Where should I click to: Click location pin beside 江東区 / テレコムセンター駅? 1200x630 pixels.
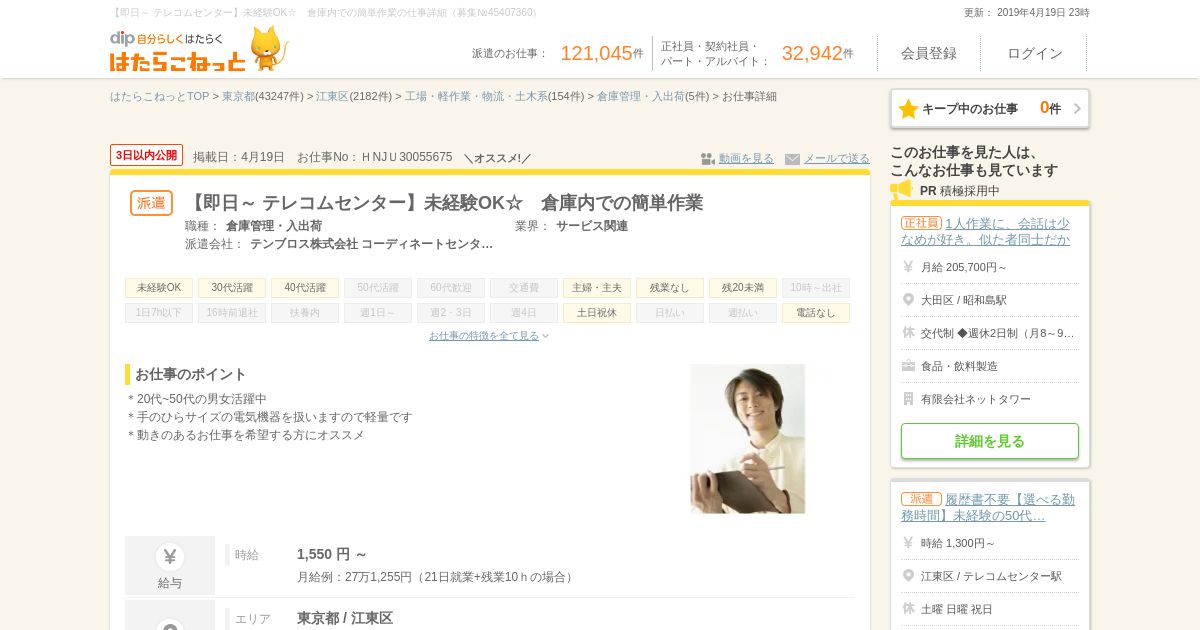(908, 576)
